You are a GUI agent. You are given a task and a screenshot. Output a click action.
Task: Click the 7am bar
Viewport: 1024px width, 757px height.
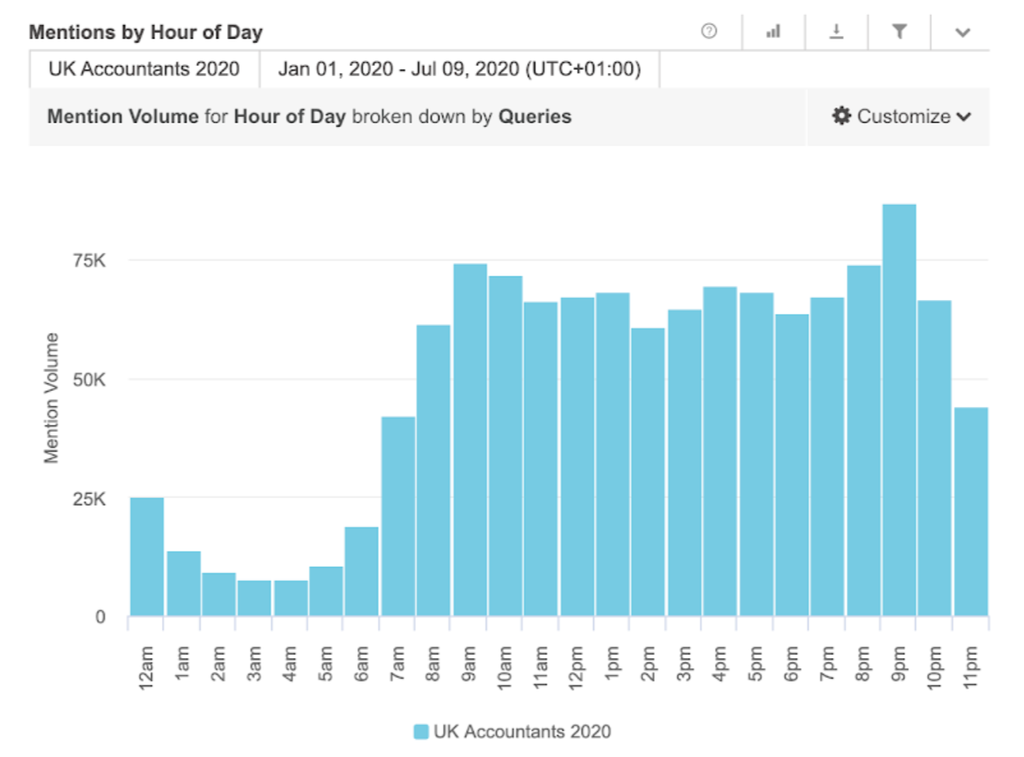coord(398,516)
